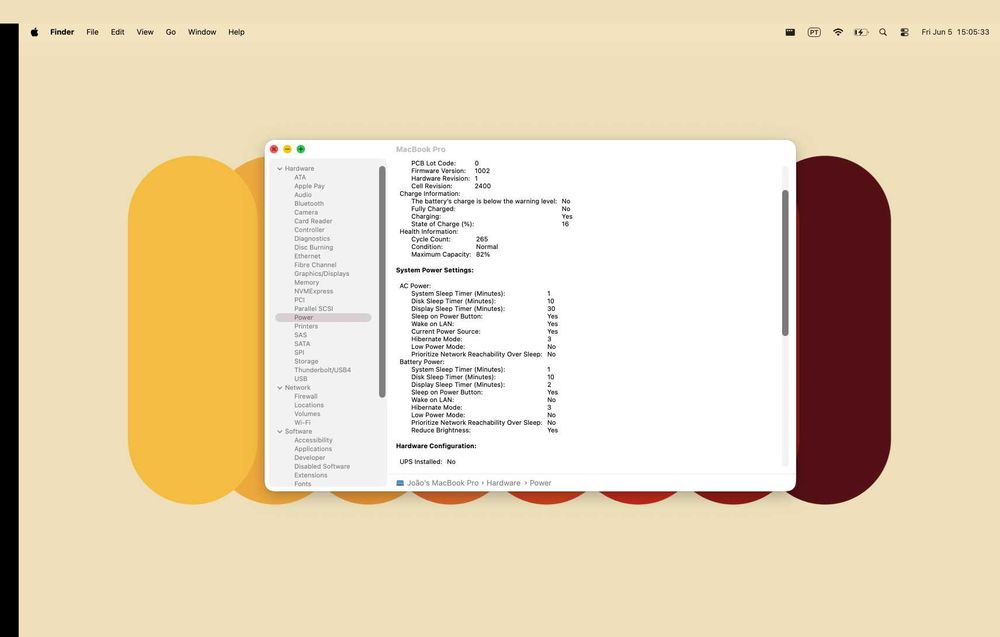
Task: Select ATA in the sidebar
Action: (300, 177)
